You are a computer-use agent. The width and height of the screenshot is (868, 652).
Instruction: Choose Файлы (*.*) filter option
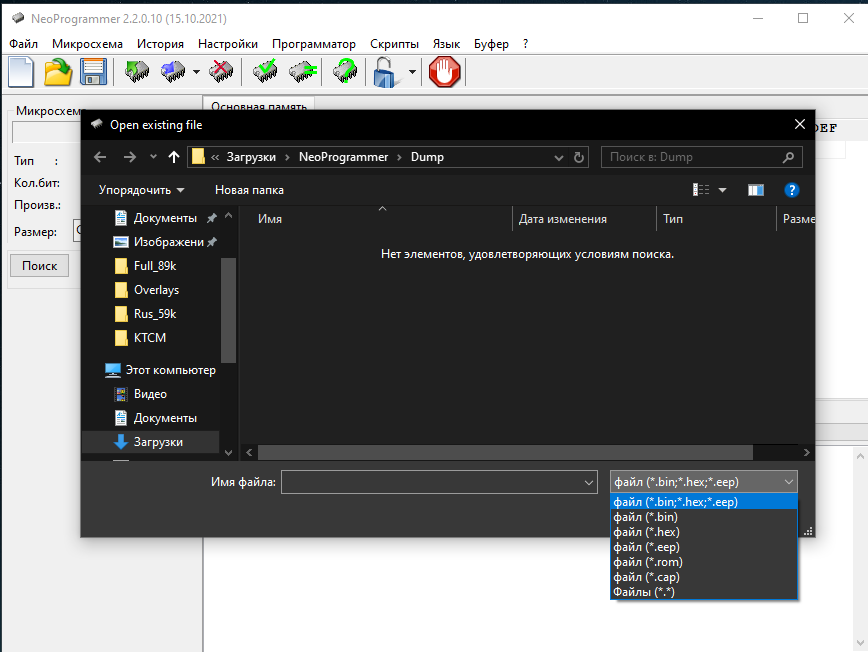coord(703,592)
